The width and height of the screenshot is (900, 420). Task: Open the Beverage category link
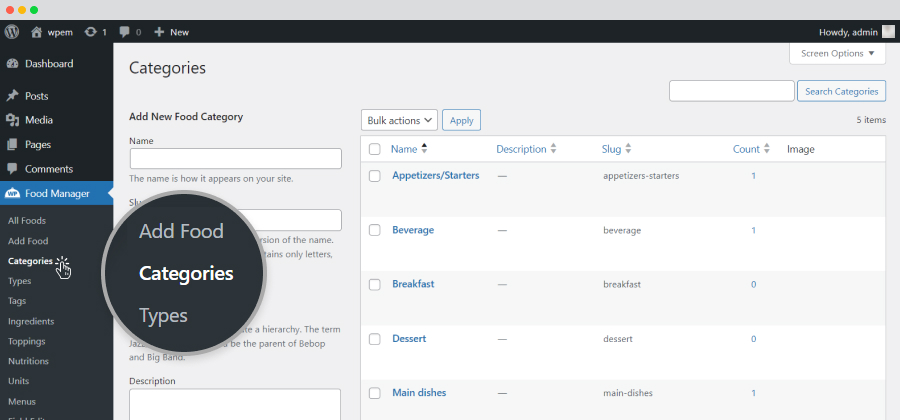click(413, 230)
